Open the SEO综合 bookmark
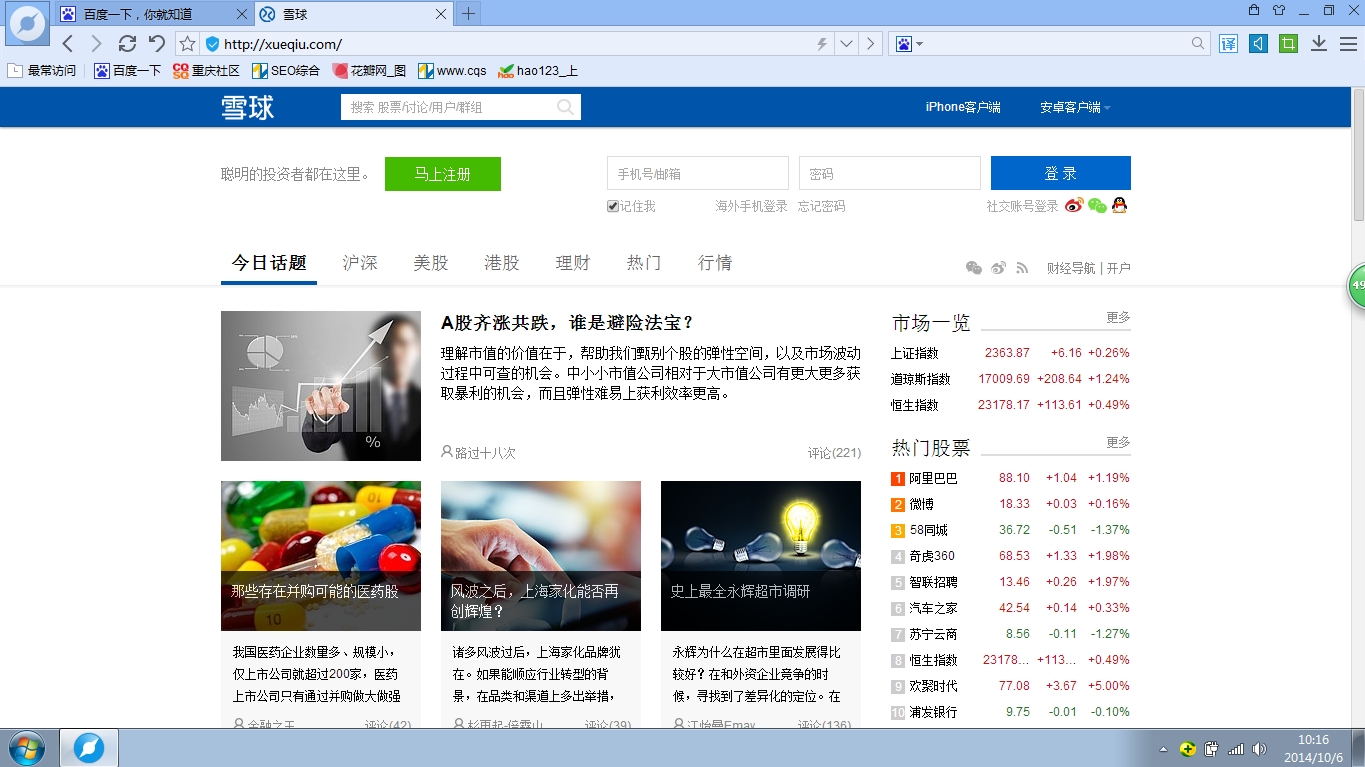The width and height of the screenshot is (1365, 767). point(286,71)
